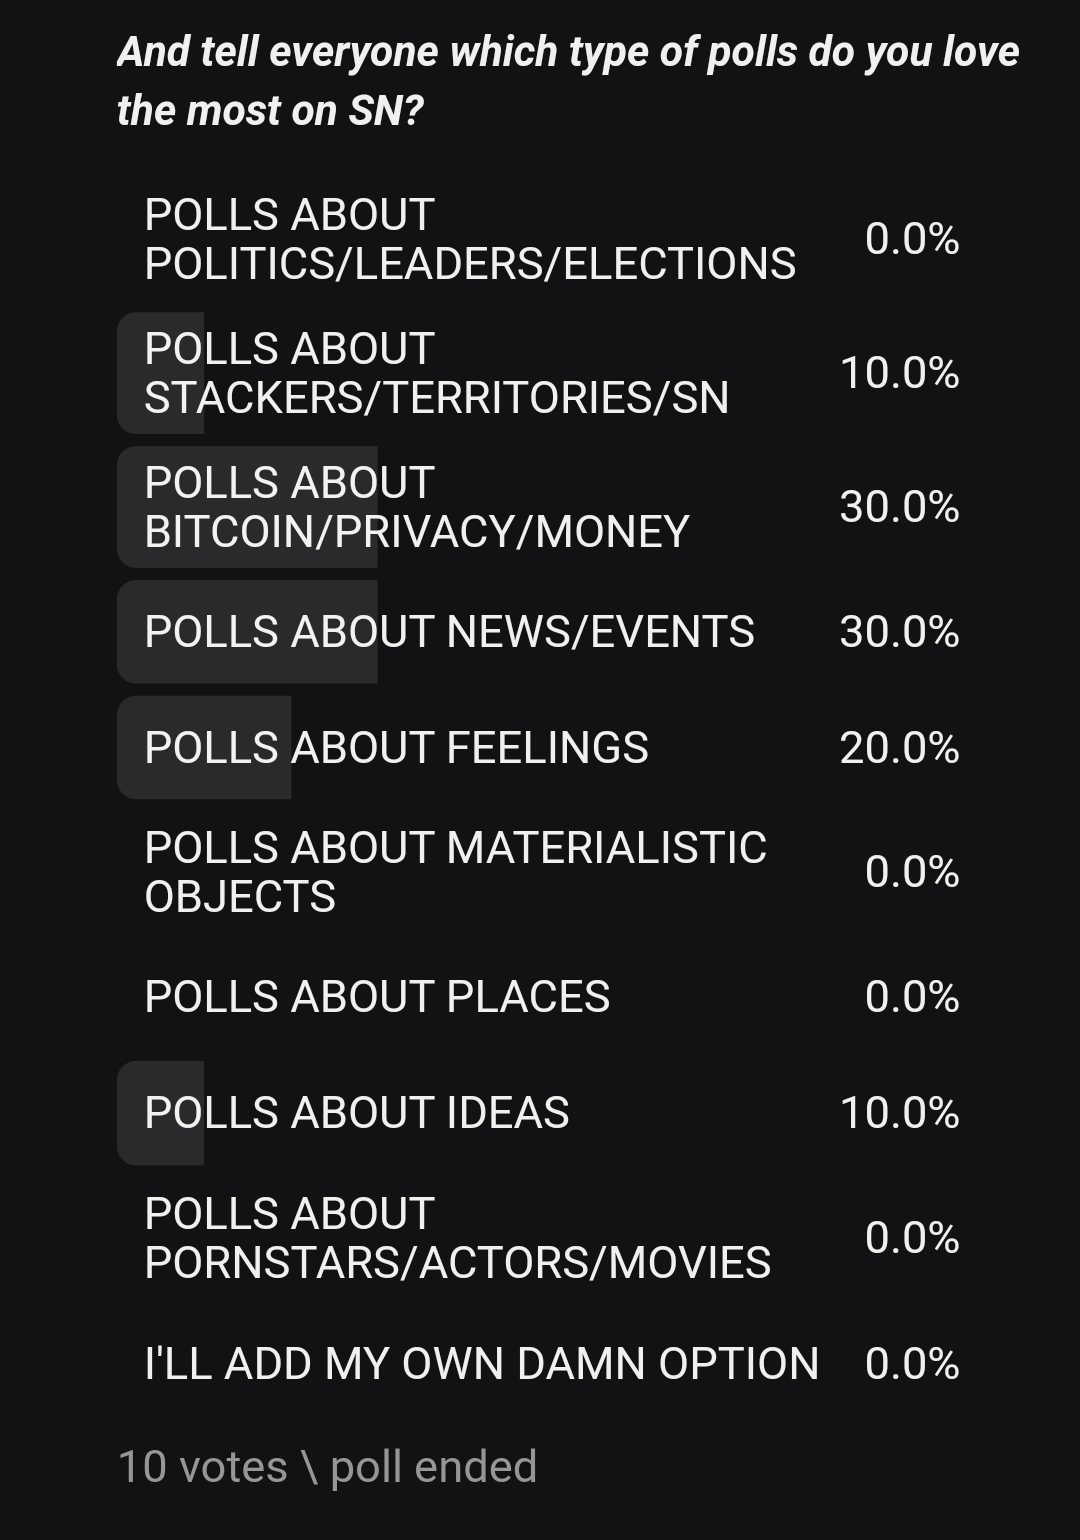Choose the Bitcoin/Privacy/Money poll option
The image size is (1080, 1540).
[416, 507]
